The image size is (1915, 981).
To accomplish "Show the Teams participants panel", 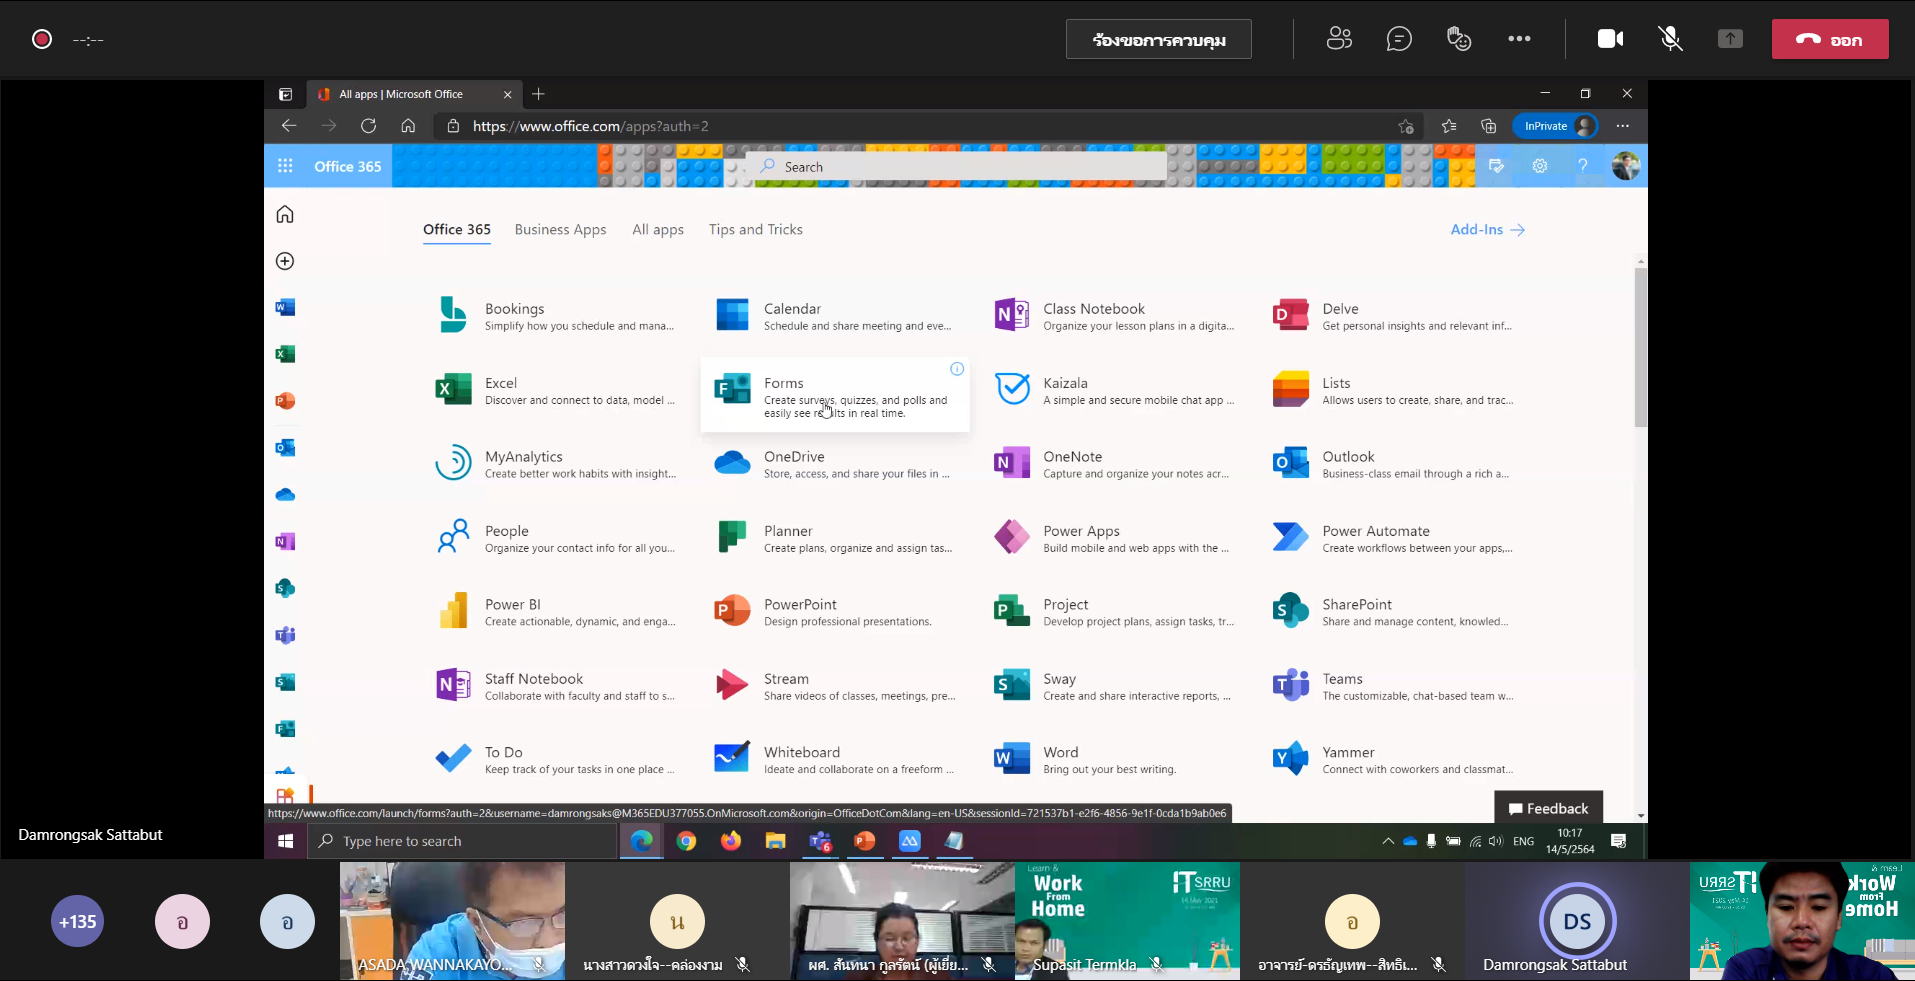I will tap(1339, 39).
